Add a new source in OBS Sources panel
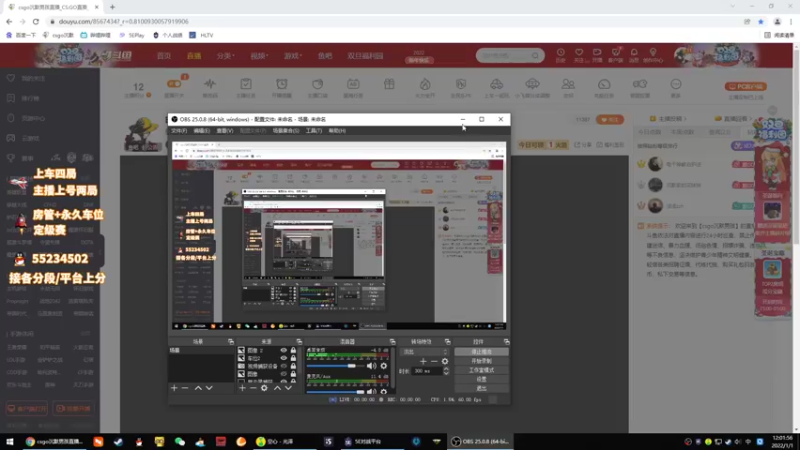Image resolution: width=800 pixels, height=450 pixels. (242, 388)
